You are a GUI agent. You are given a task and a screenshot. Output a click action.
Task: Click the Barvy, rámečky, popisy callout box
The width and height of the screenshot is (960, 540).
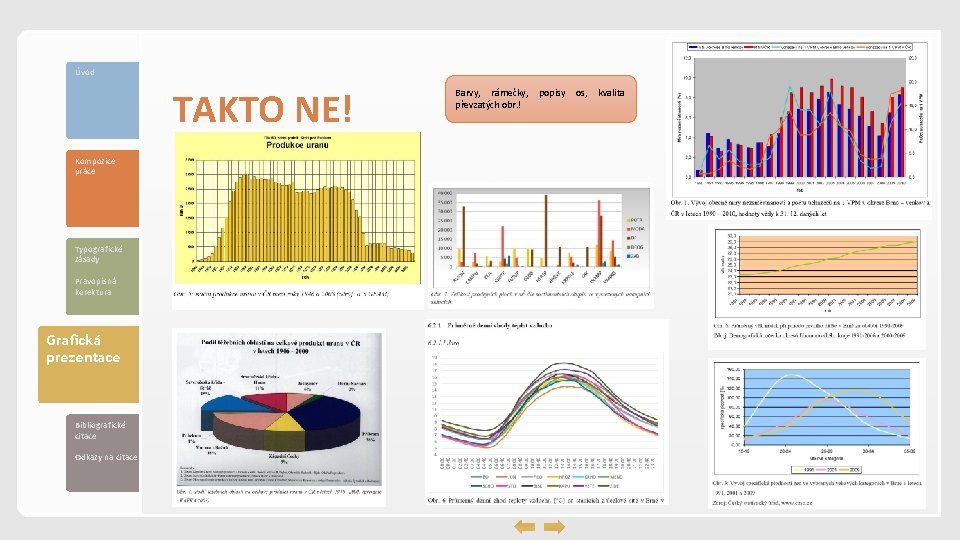tap(541, 99)
